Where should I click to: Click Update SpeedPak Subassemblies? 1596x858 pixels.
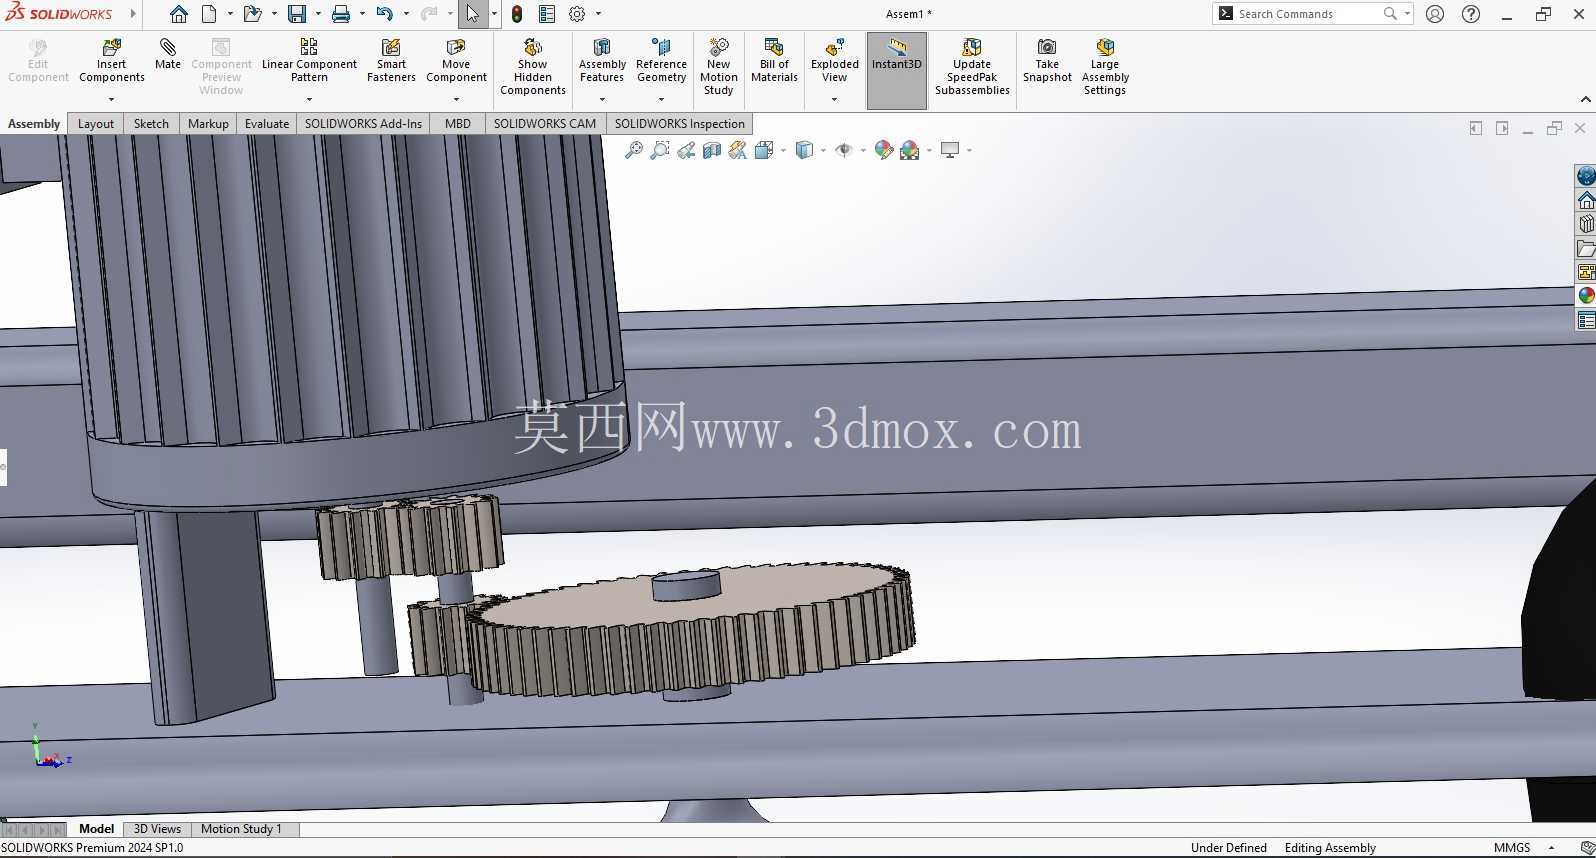pos(972,67)
